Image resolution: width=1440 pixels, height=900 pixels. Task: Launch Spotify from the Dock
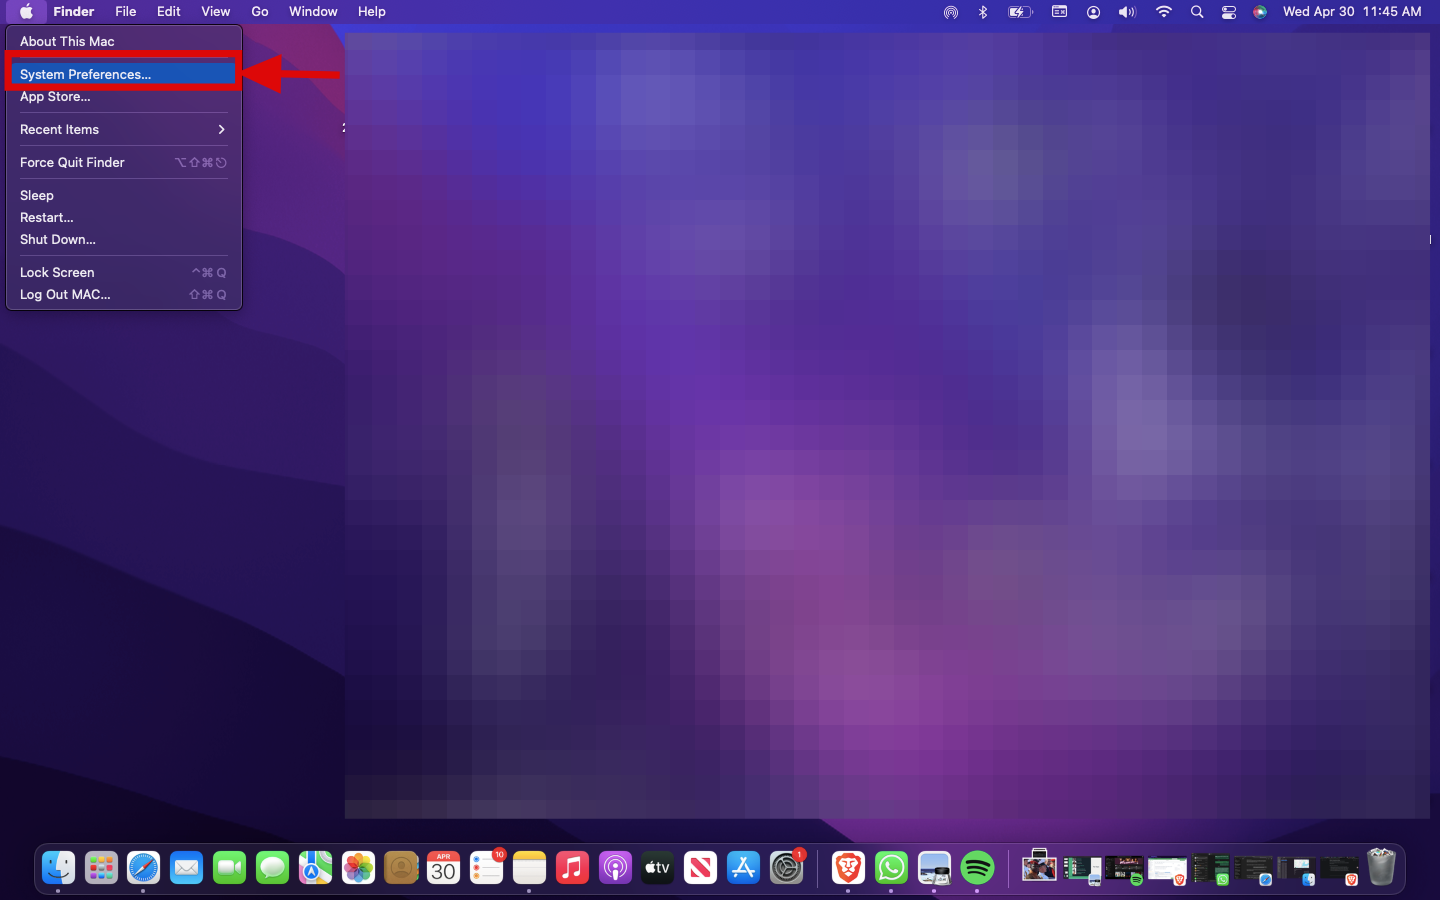pyautogui.click(x=977, y=868)
